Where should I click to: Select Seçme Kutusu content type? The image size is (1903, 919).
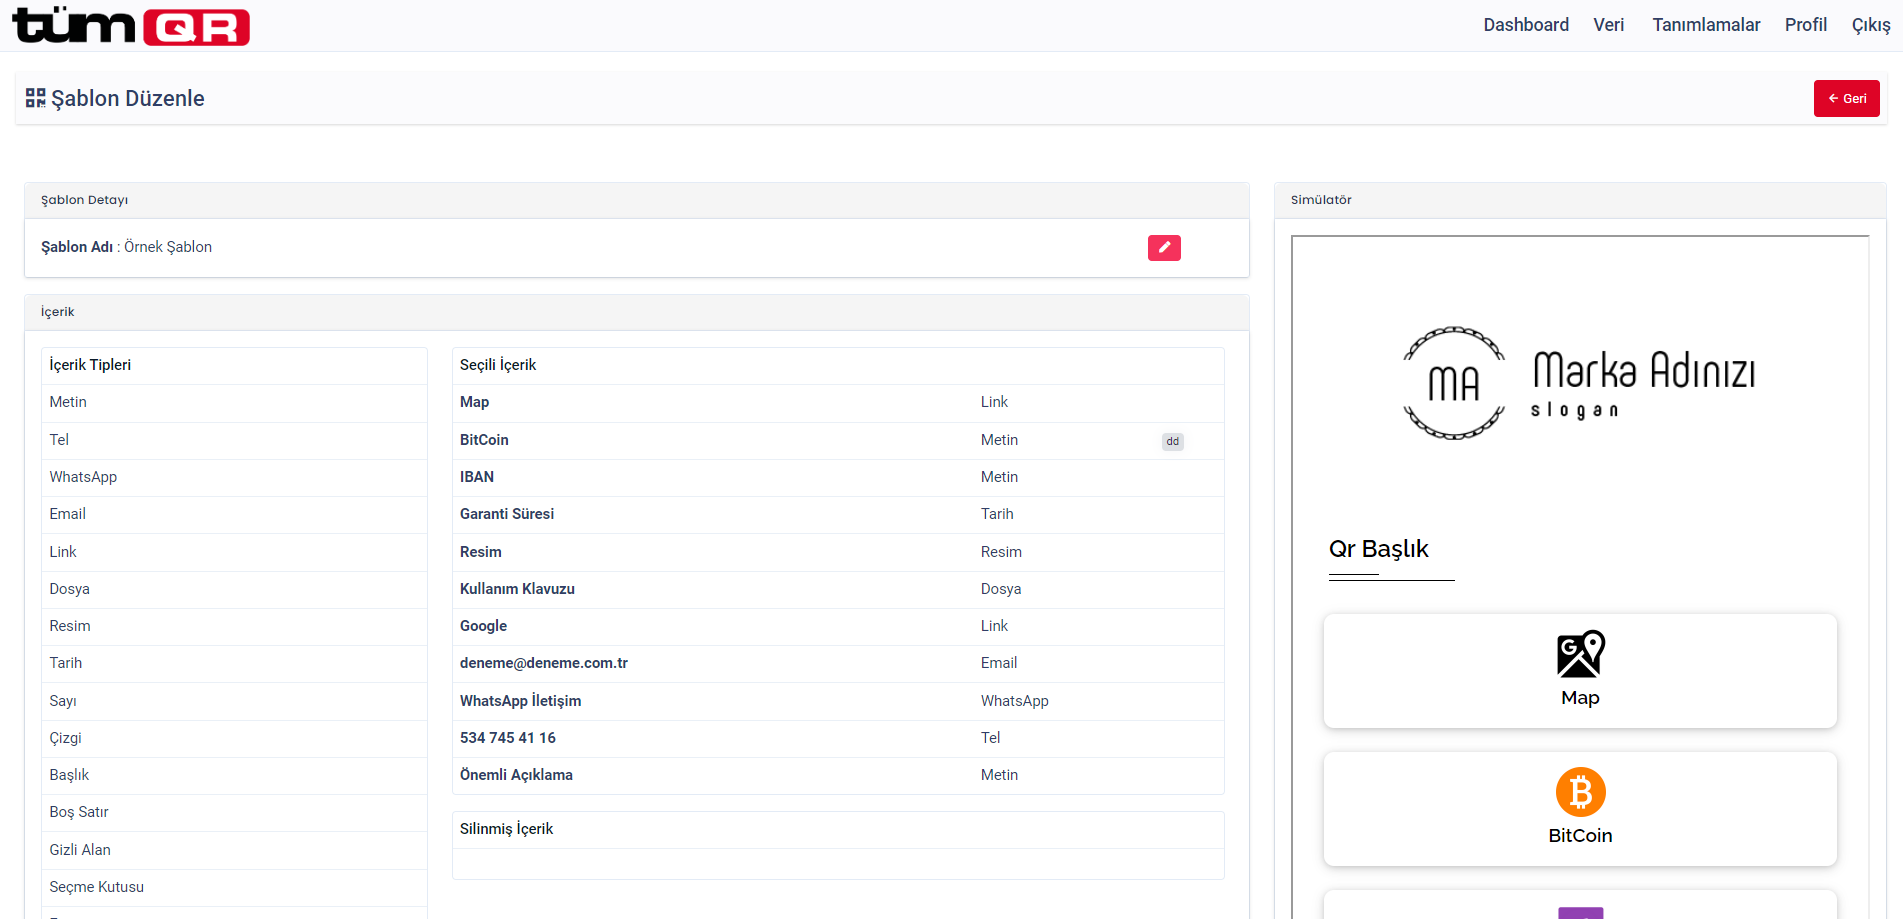[x=234, y=887]
